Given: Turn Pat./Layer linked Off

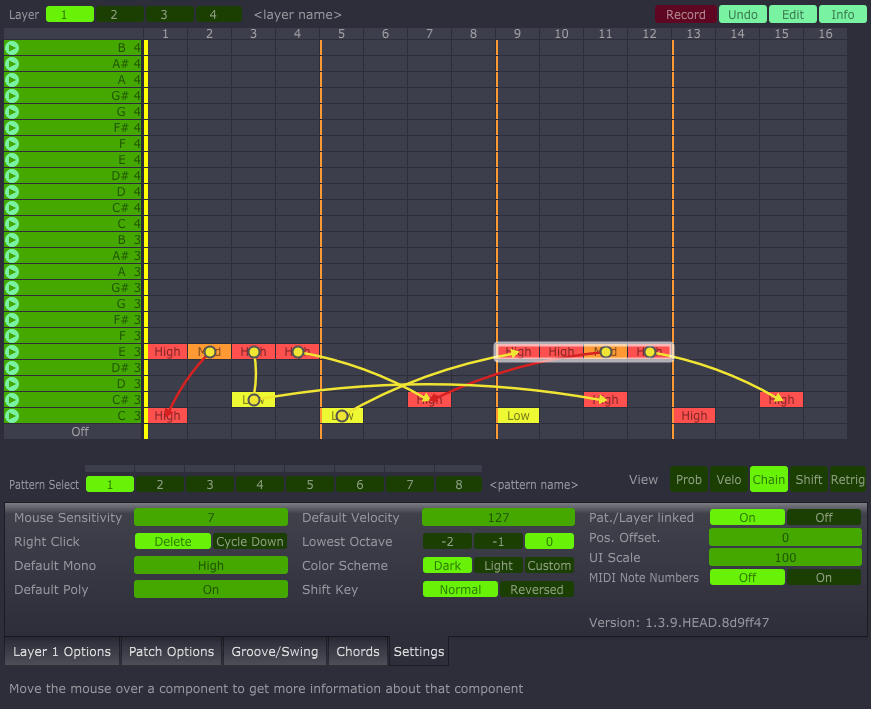Looking at the screenshot, I should (823, 518).
